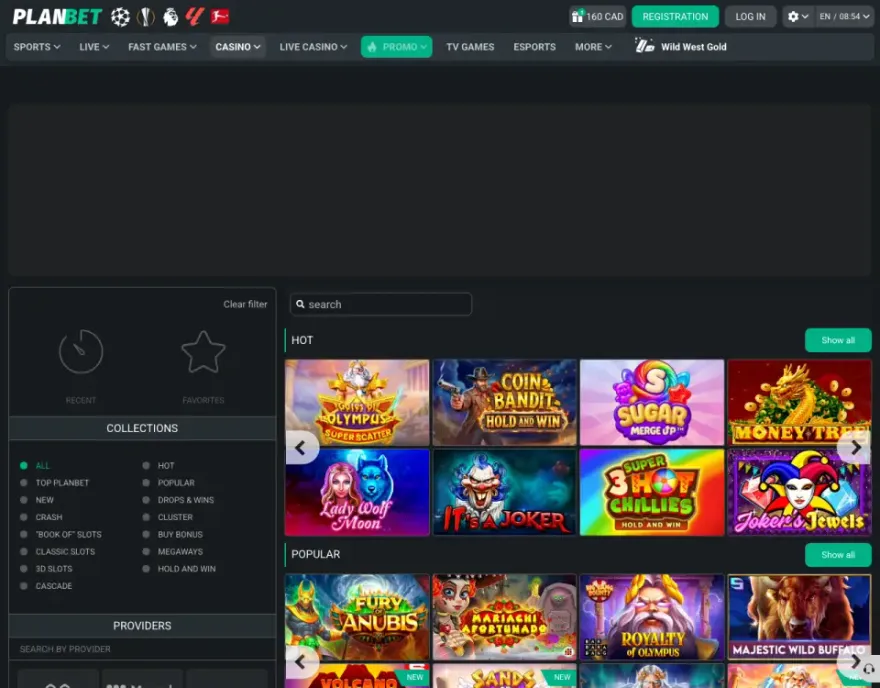Screen dimensions: 880x688
Task: Click the Clear filter link
Action: 245,304
